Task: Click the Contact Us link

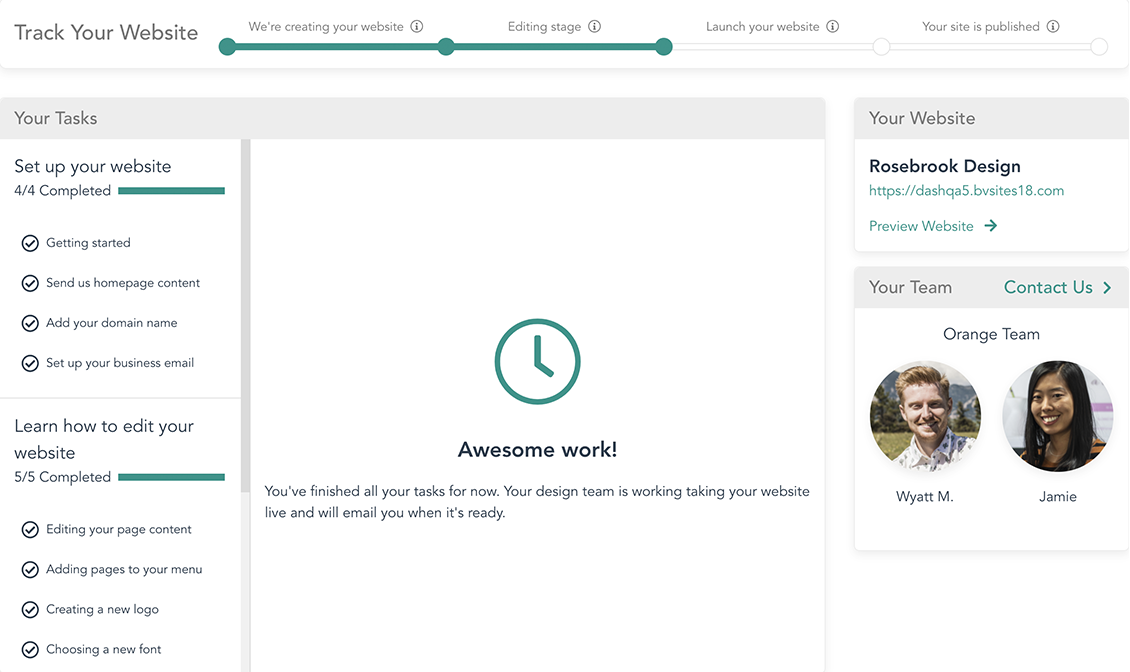Action: (1047, 288)
